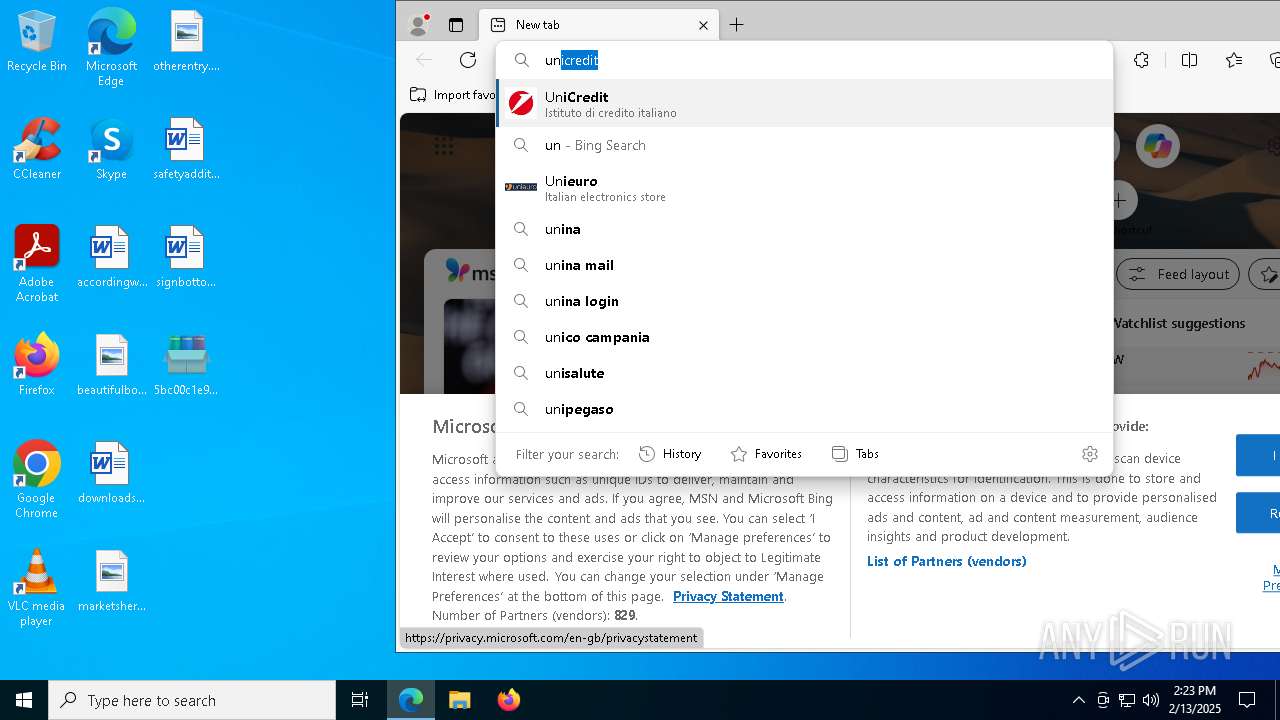Choose 'un - Bing Search' suggestion
Image resolution: width=1280 pixels, height=720 pixels.
point(805,146)
